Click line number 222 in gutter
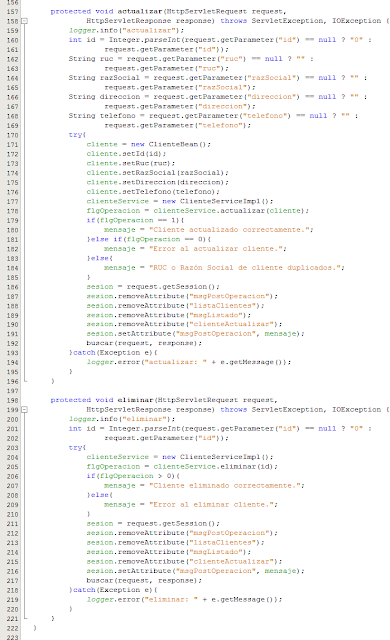The image size is (390, 640). (12, 628)
